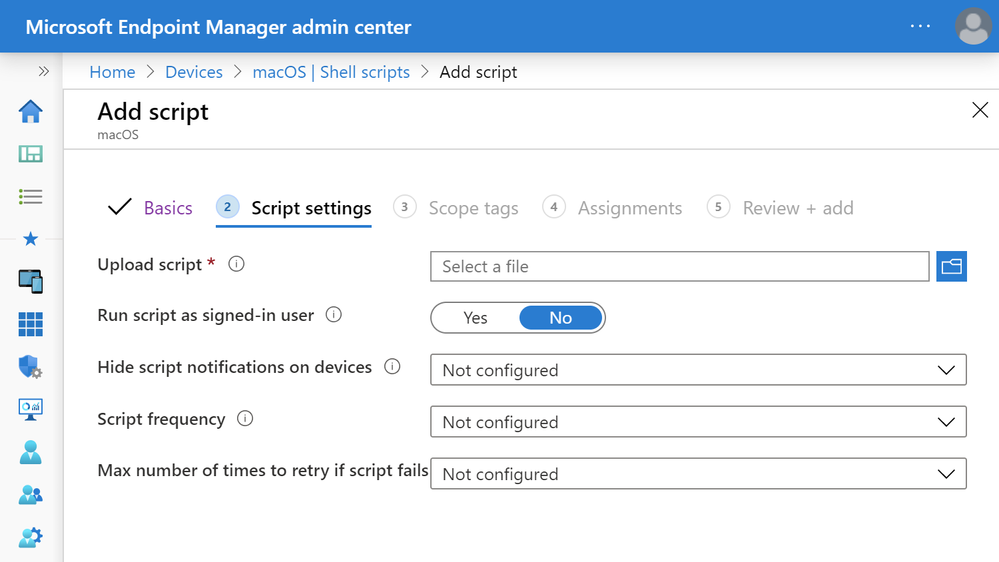
Task: Open the account avatar in header
Action: pos(973,26)
